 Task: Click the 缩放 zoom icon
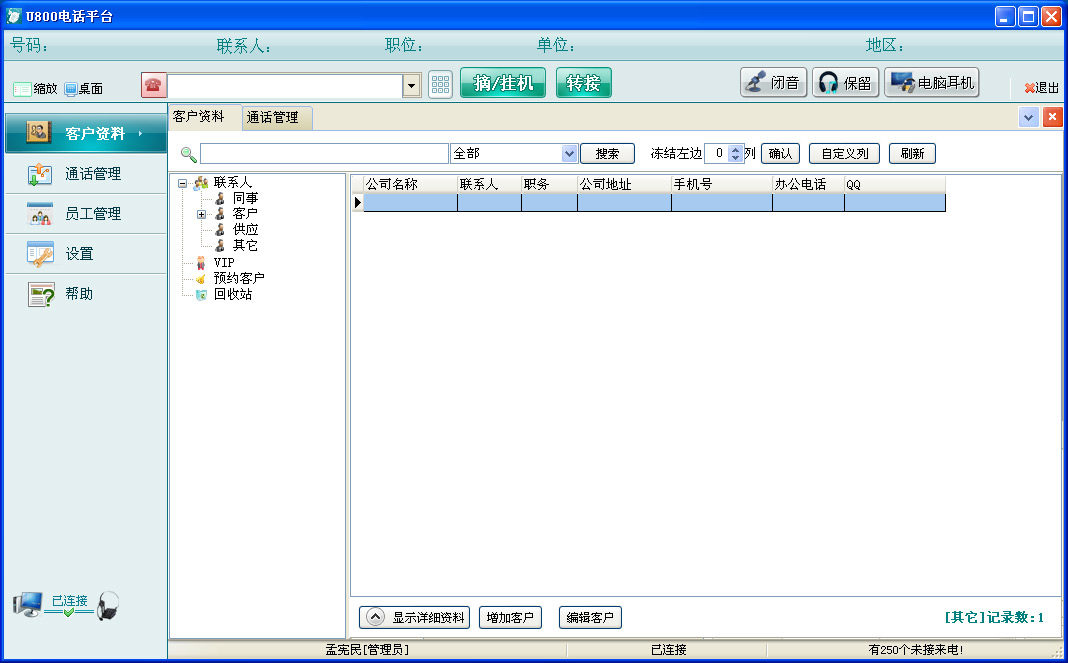tap(22, 89)
